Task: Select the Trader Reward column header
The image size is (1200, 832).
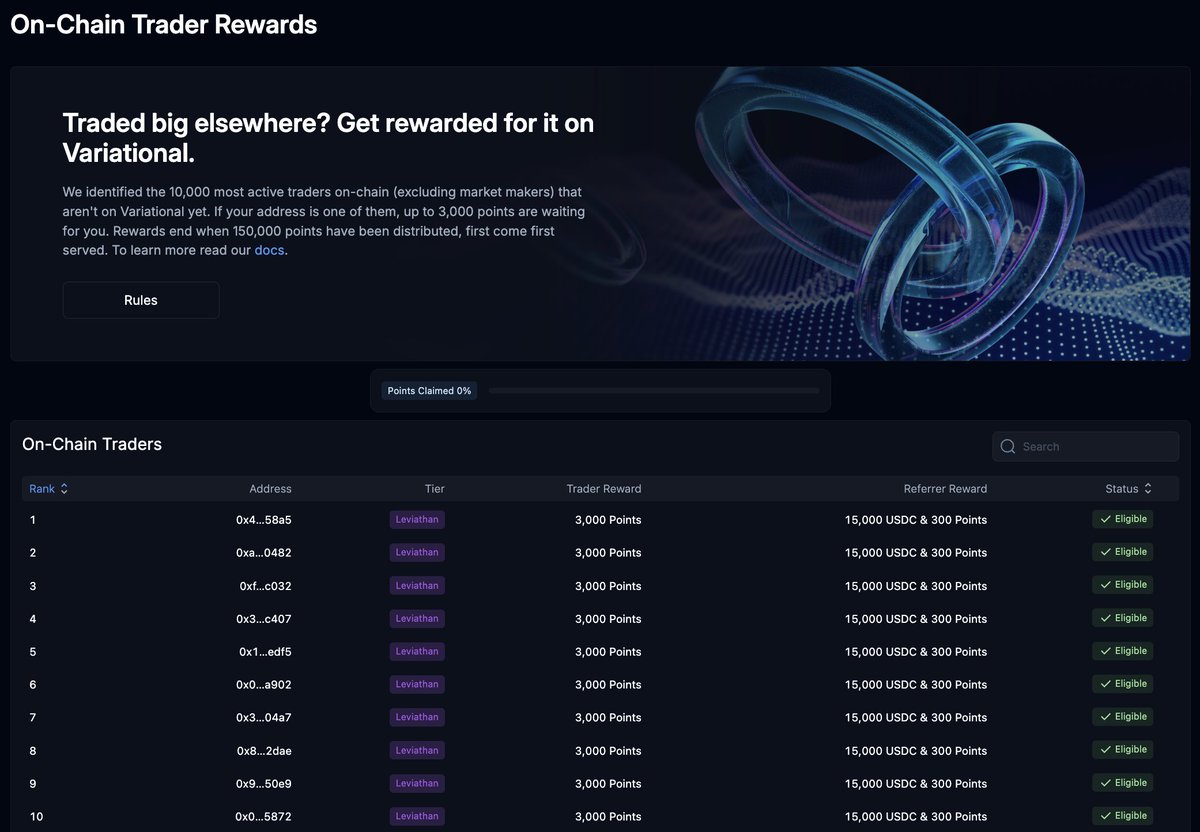Action: point(604,489)
